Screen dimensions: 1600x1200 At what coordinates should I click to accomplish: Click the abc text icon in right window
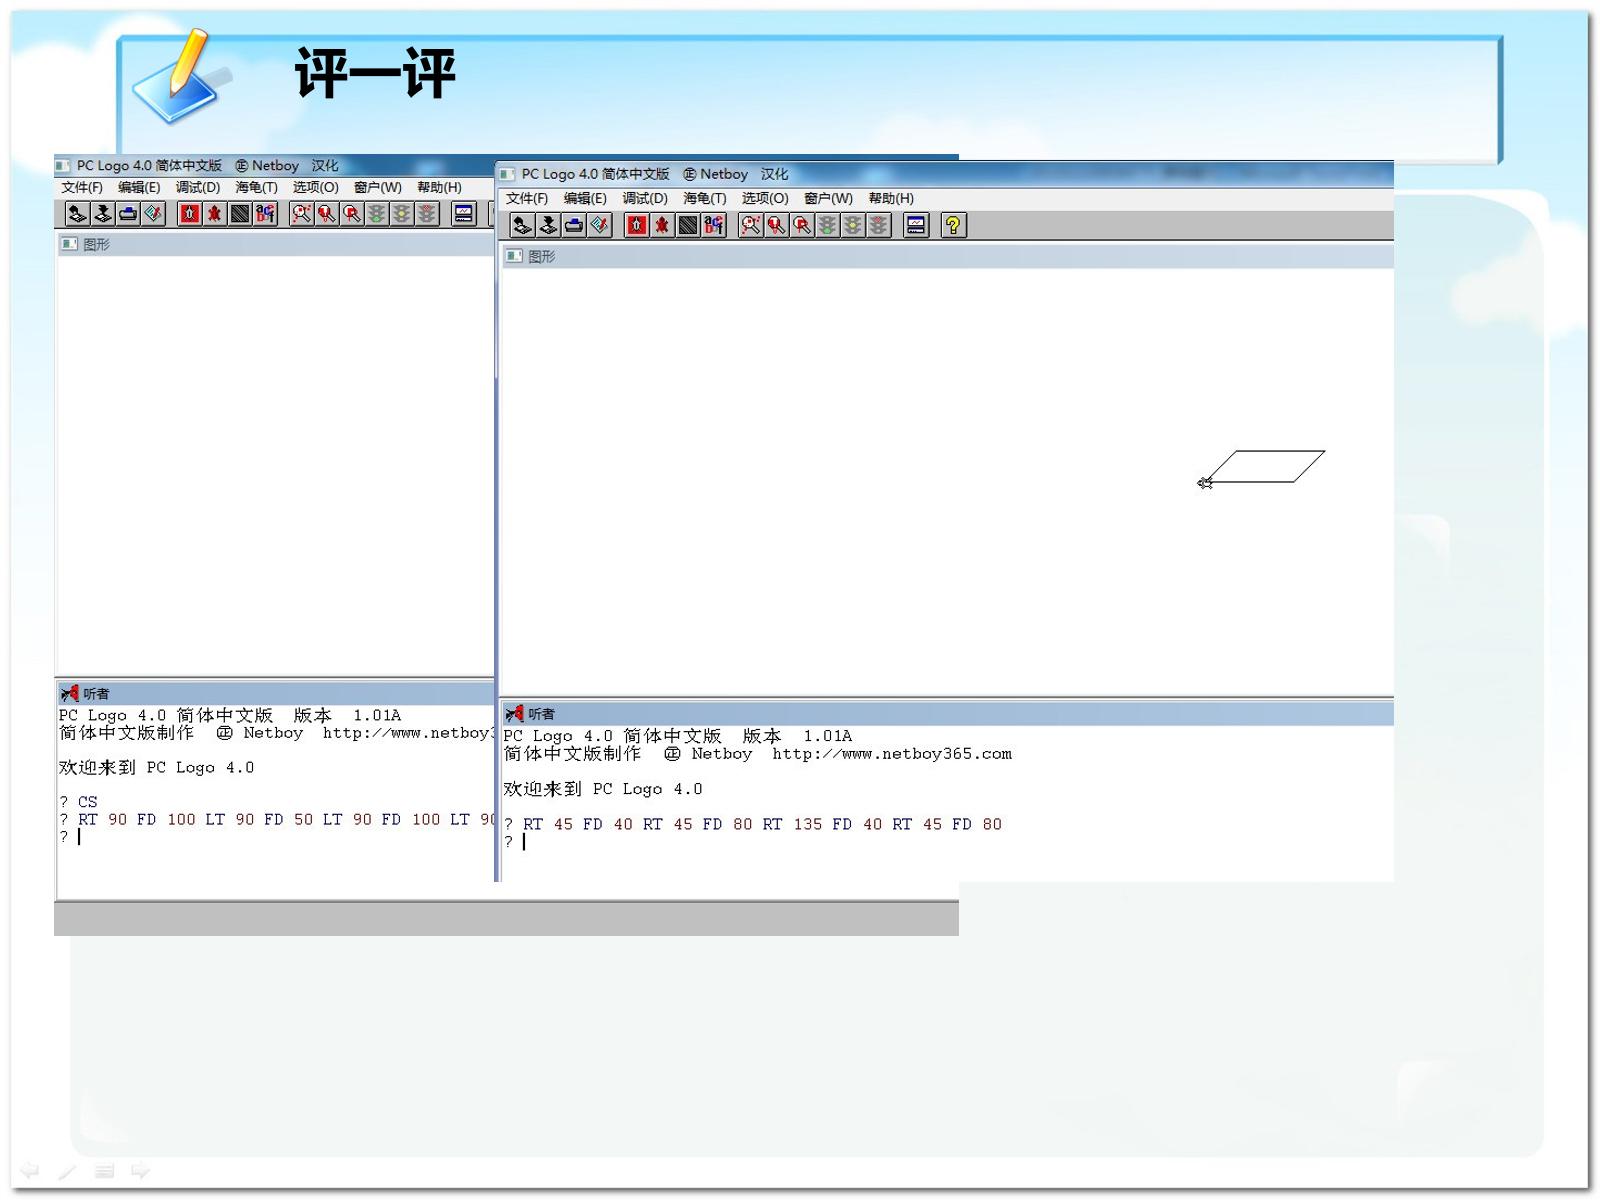click(x=713, y=225)
